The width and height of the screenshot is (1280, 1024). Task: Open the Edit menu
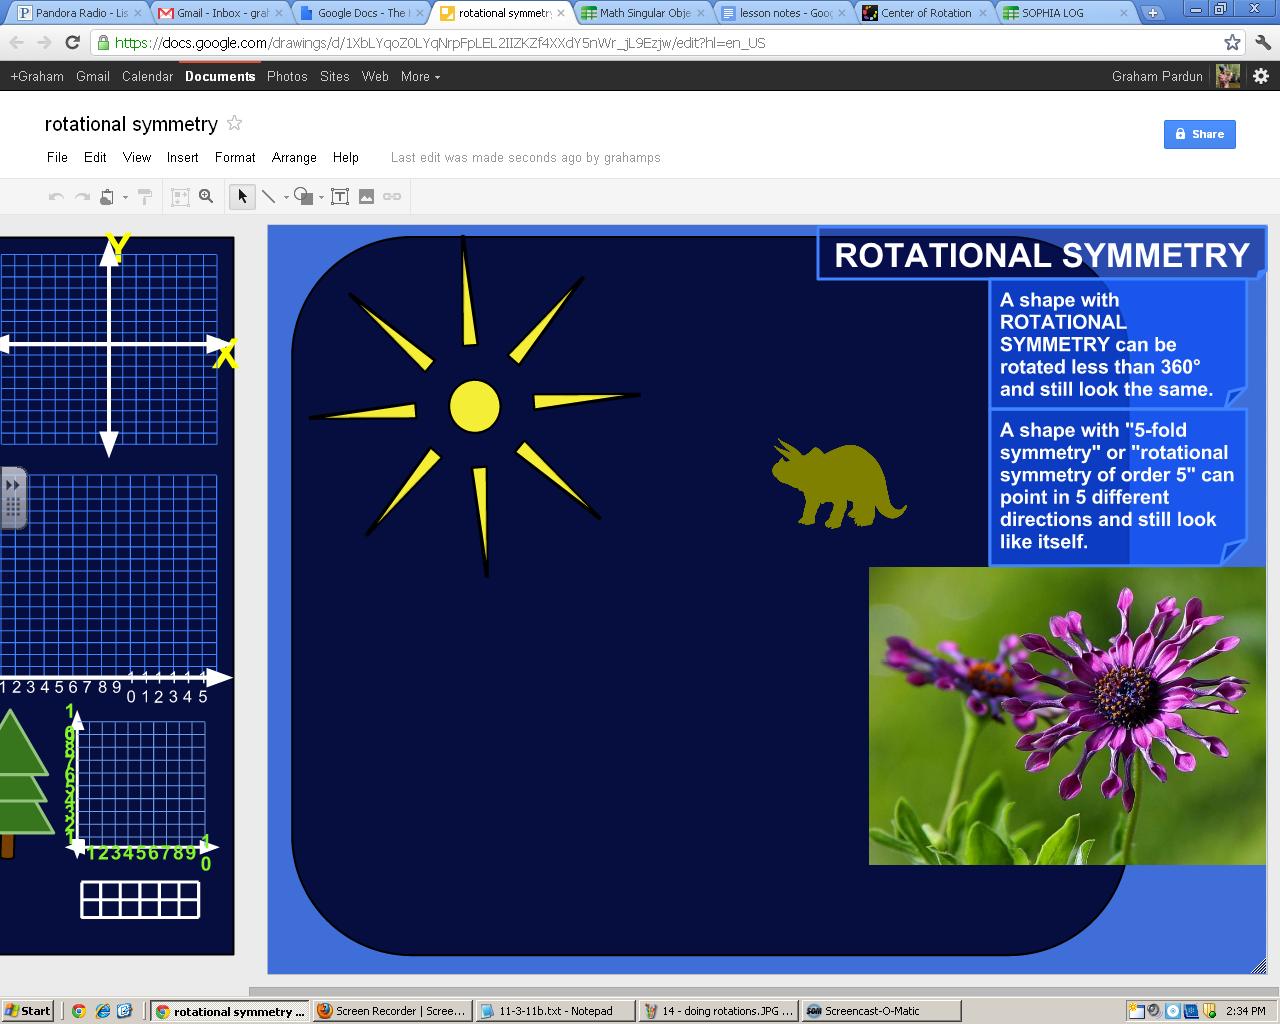click(x=95, y=157)
